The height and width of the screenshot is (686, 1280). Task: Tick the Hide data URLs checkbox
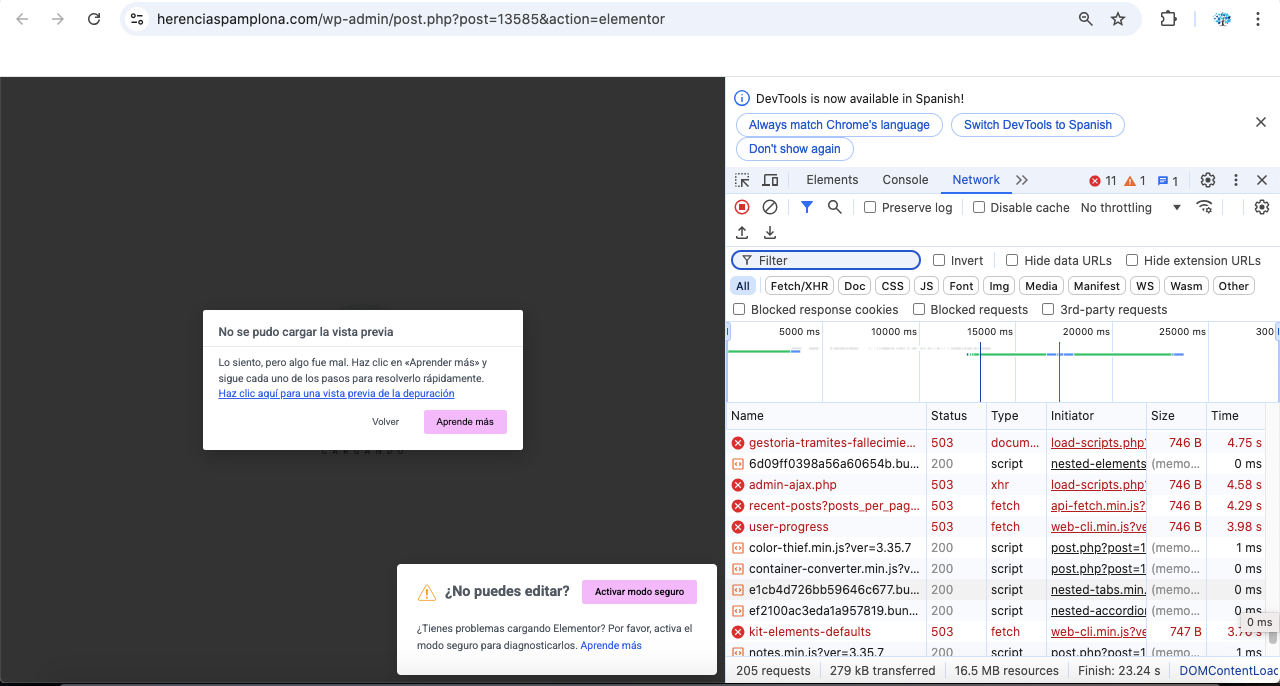coord(1012,260)
